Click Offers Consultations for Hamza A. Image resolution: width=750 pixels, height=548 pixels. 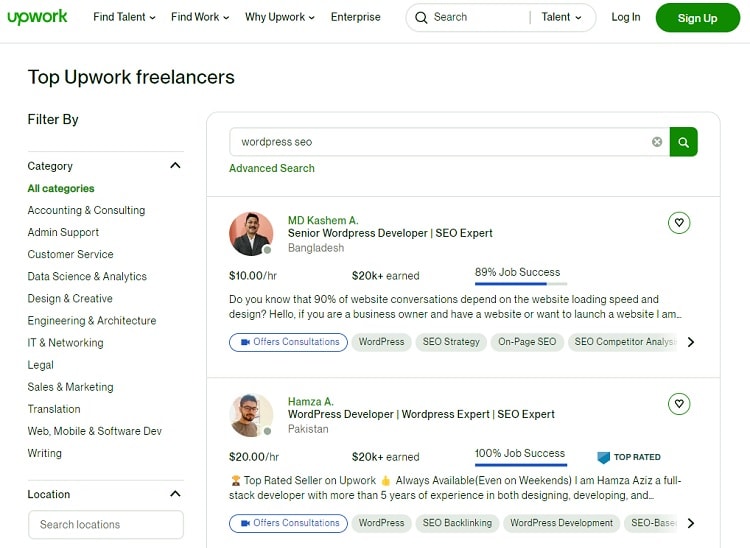(288, 524)
